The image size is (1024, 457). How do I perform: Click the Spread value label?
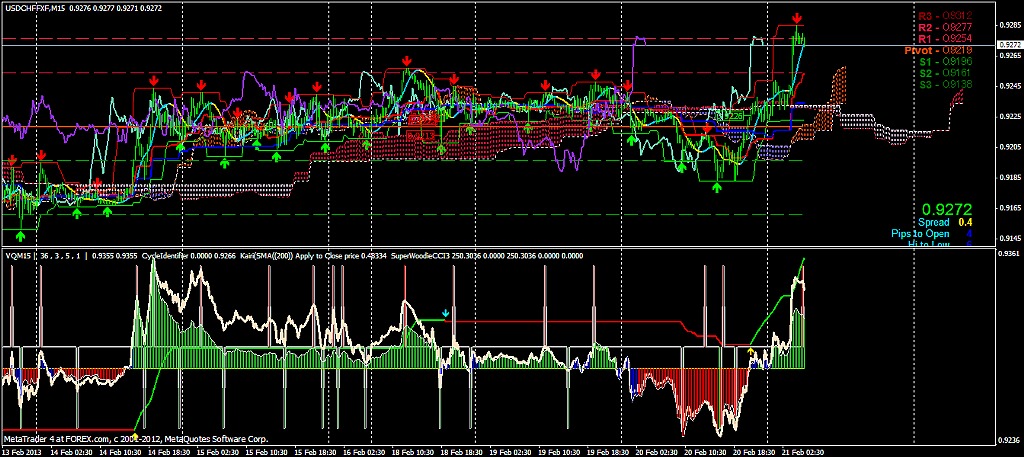[936, 222]
